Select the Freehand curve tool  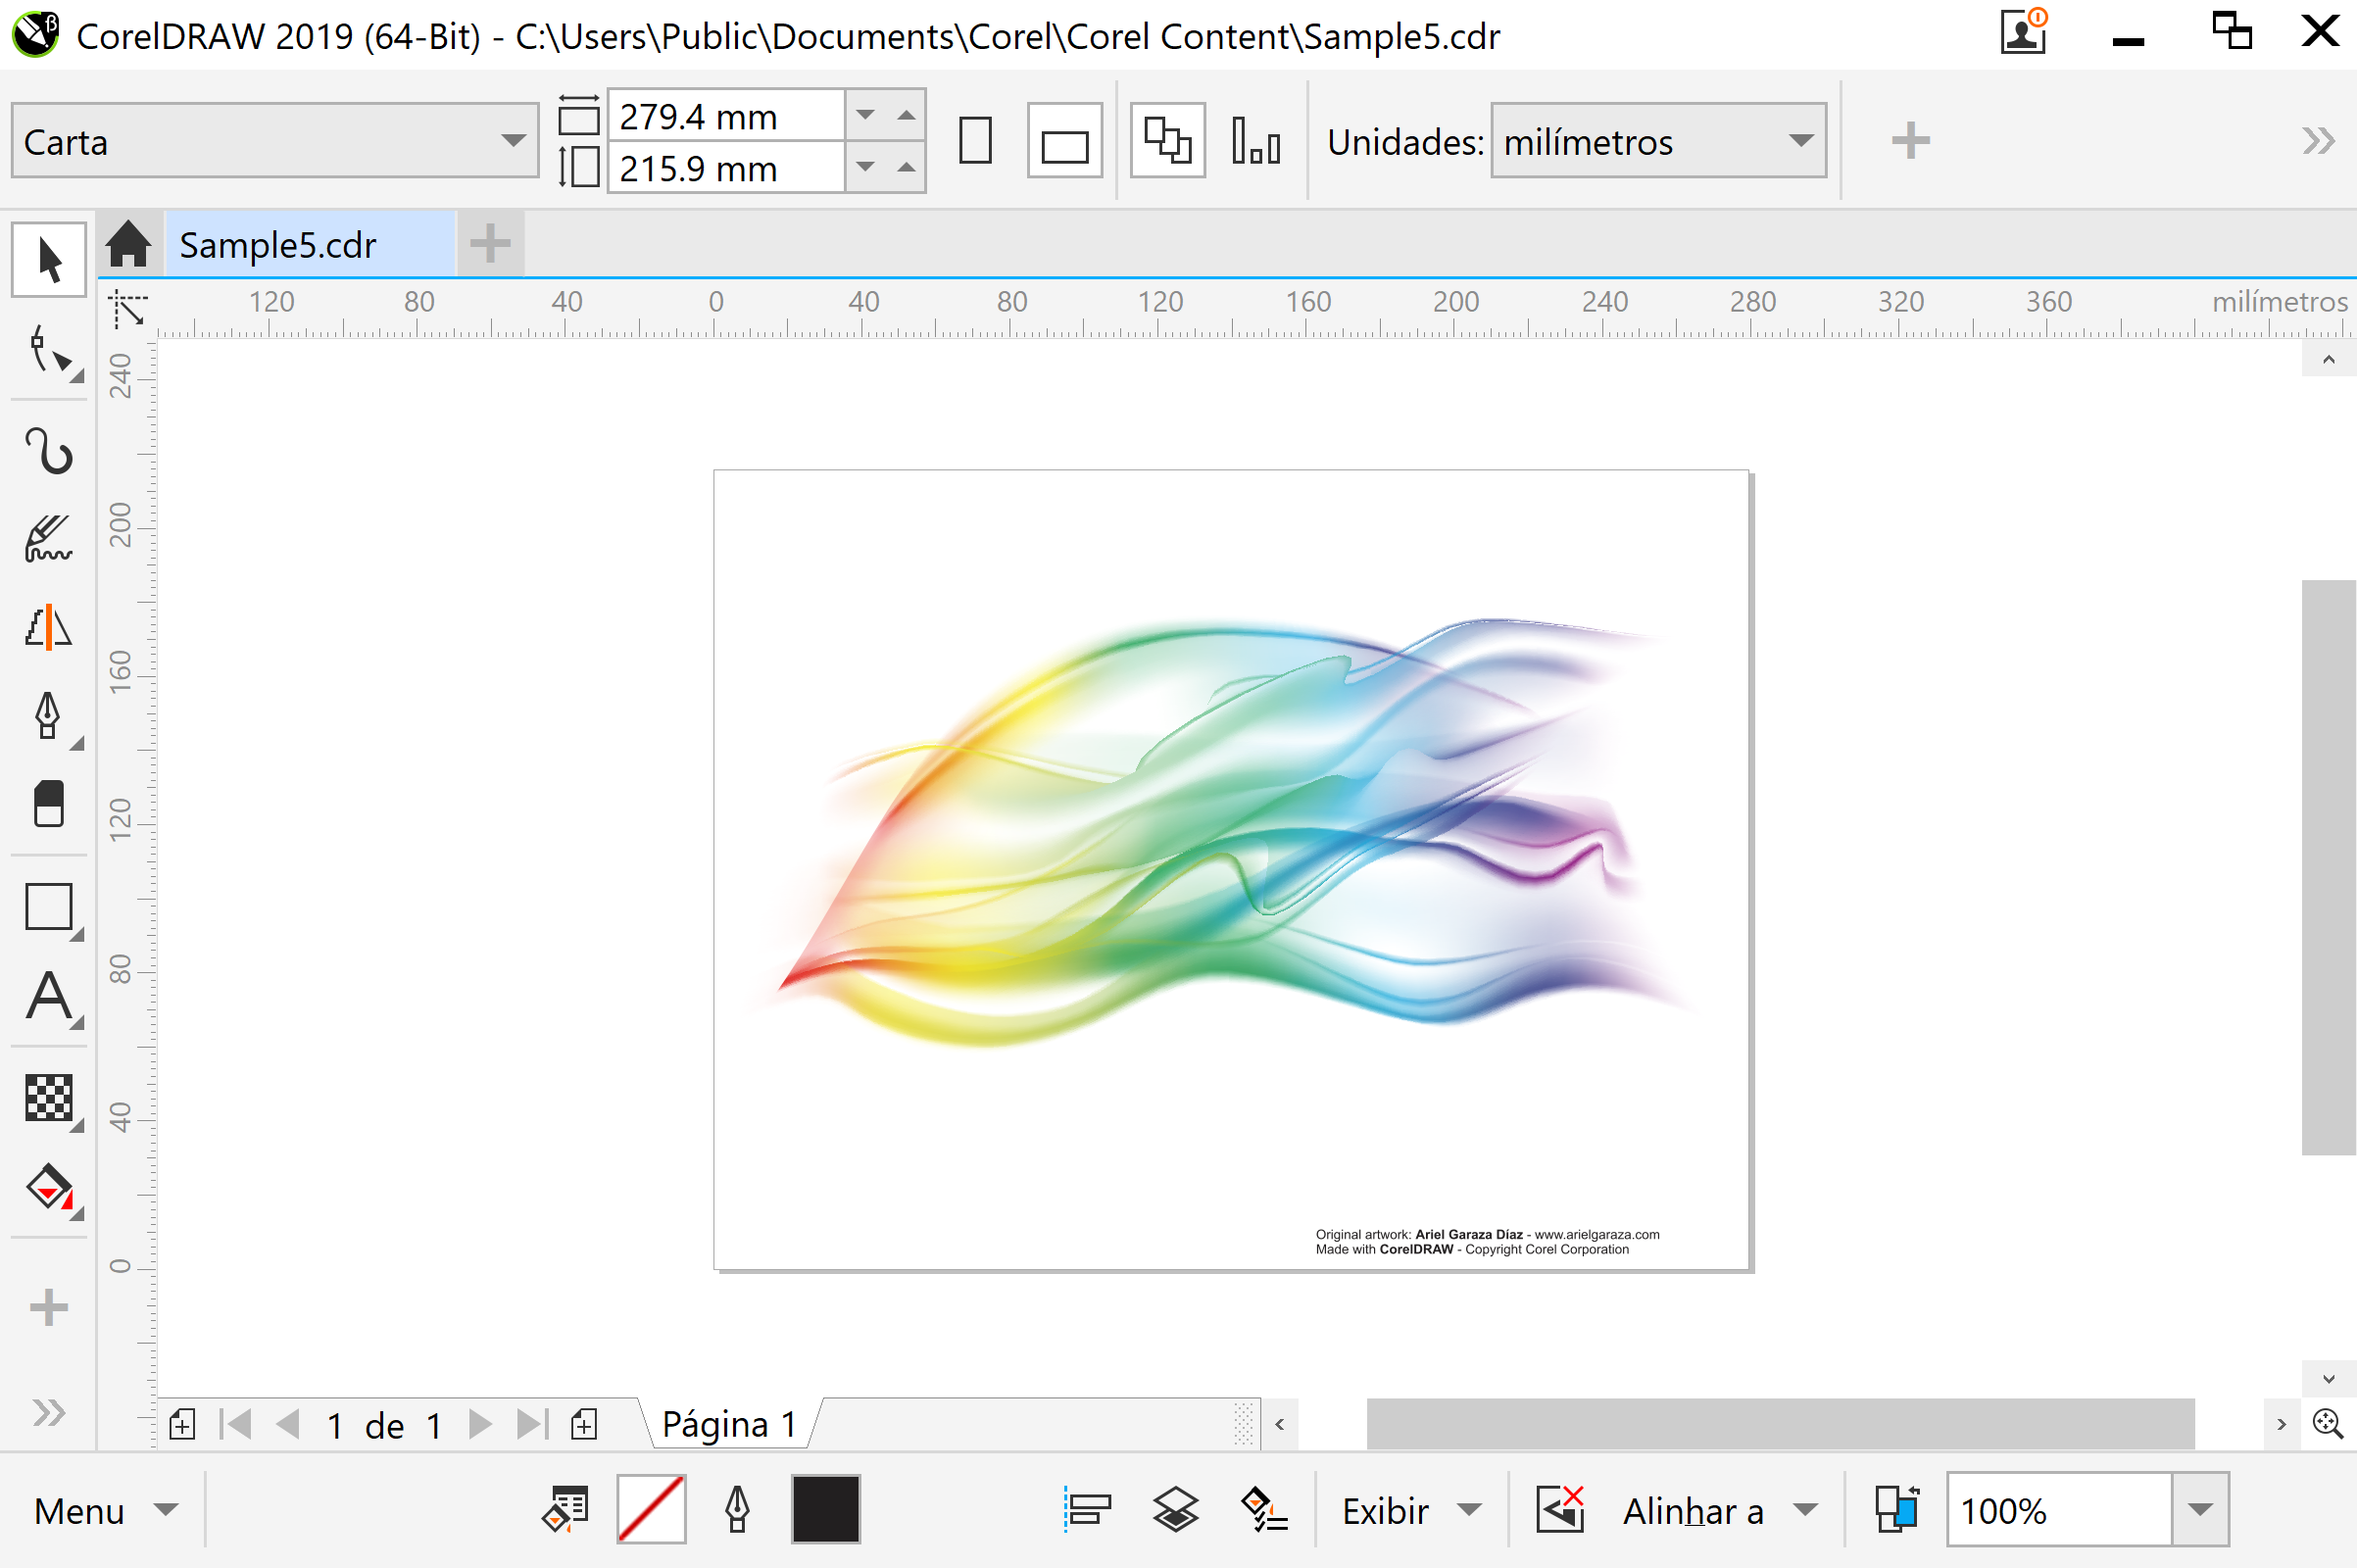coord(48,450)
